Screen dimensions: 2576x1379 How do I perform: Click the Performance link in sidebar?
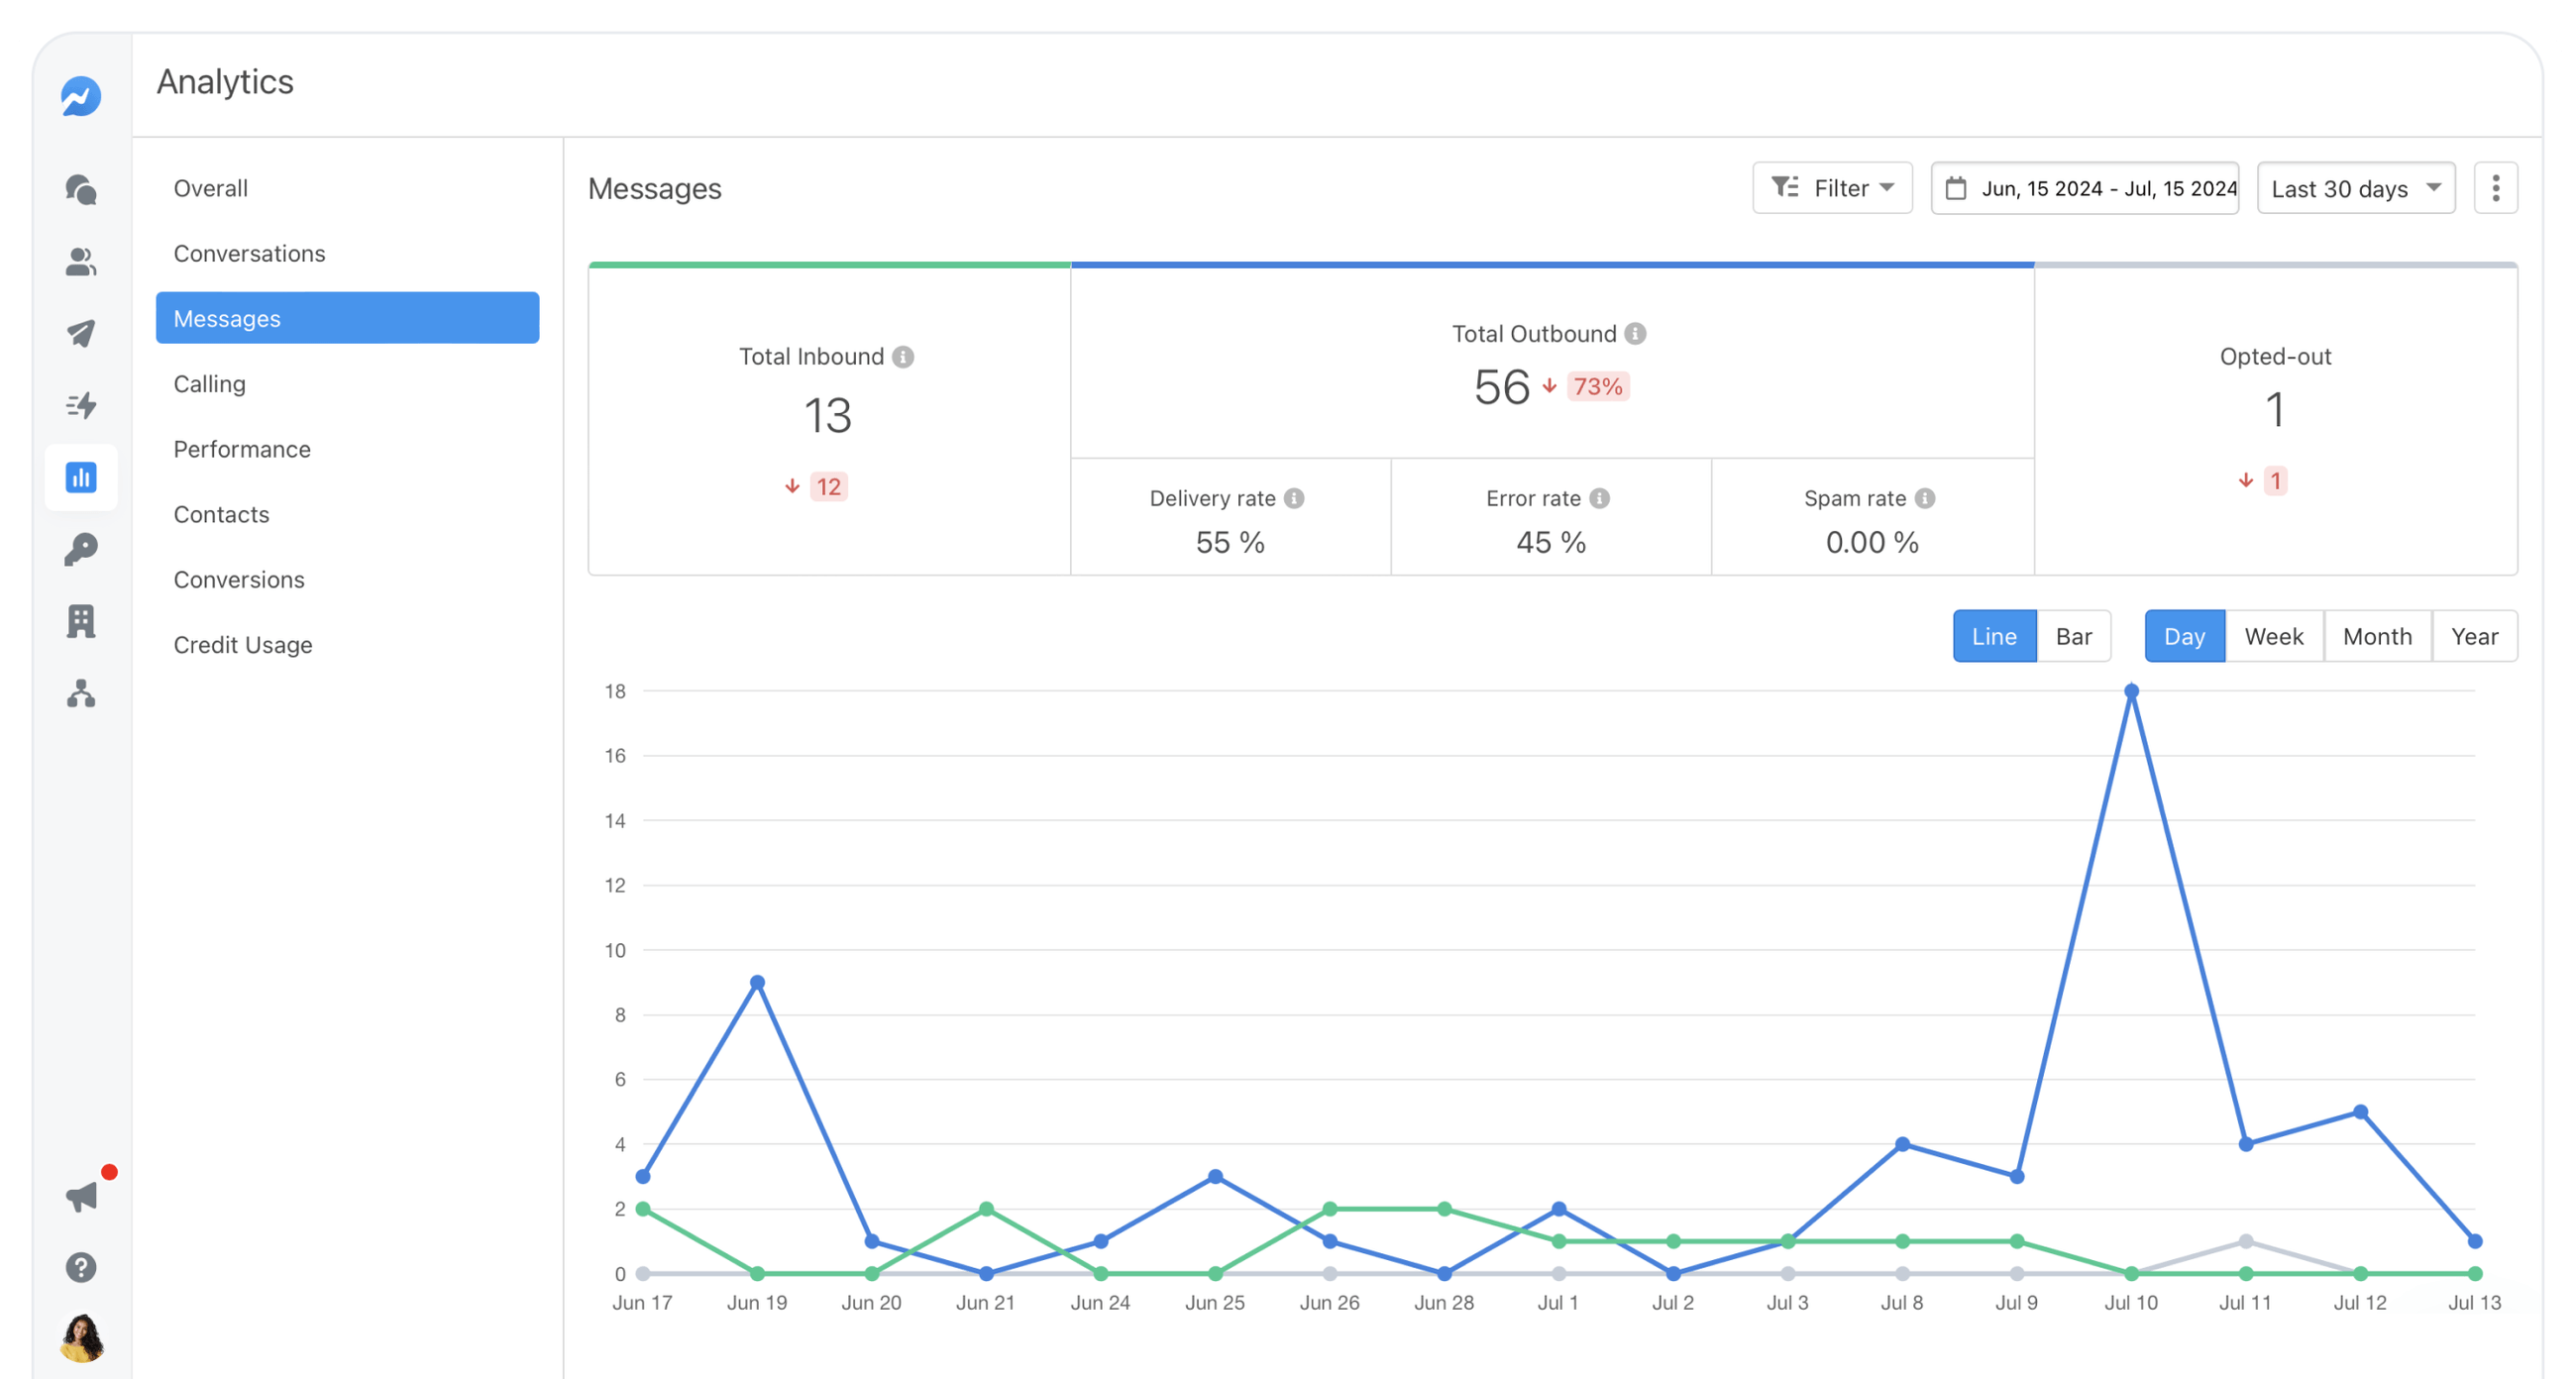[241, 449]
